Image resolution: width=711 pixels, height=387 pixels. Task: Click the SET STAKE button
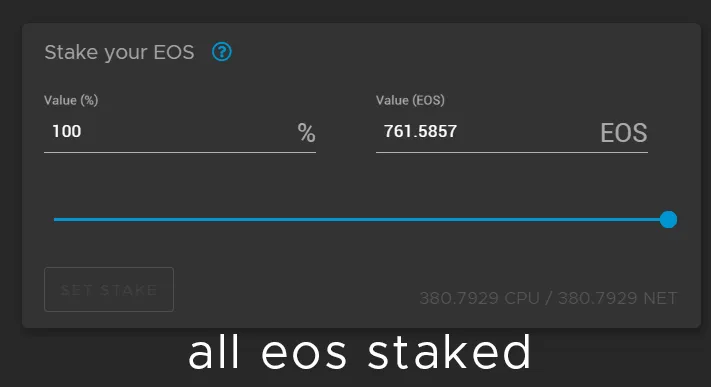point(109,289)
